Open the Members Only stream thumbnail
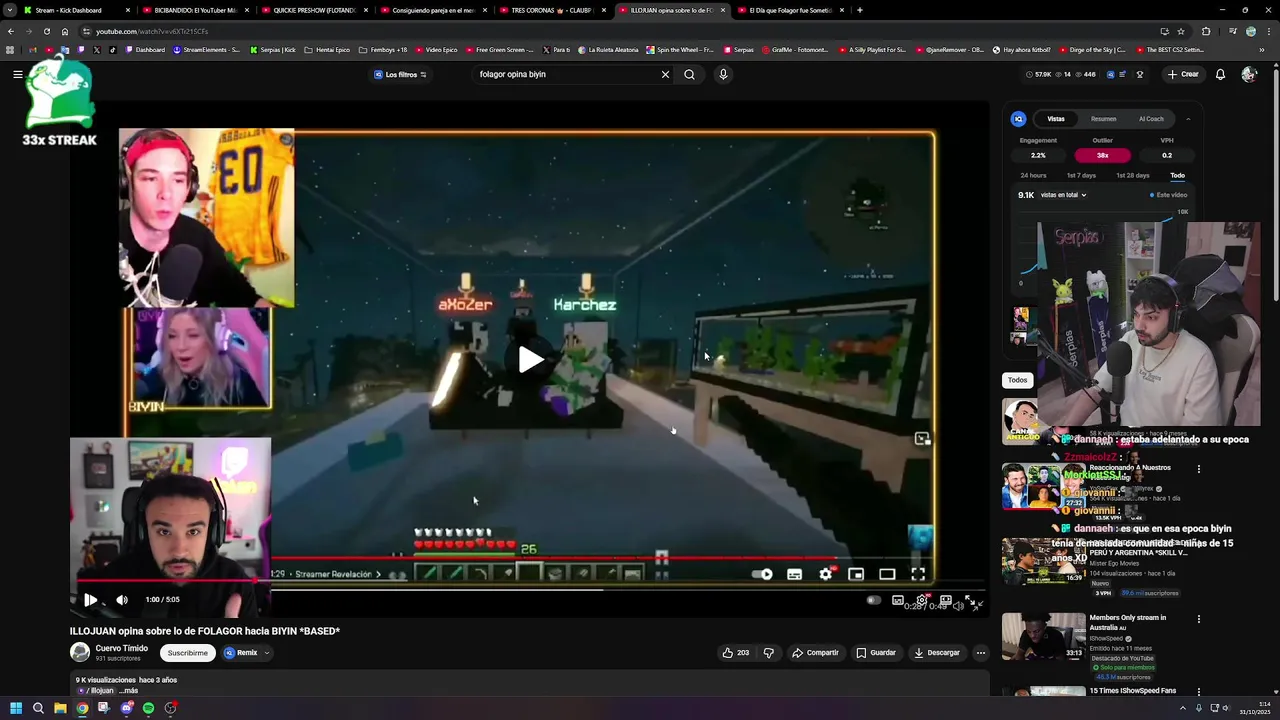 click(x=1043, y=636)
